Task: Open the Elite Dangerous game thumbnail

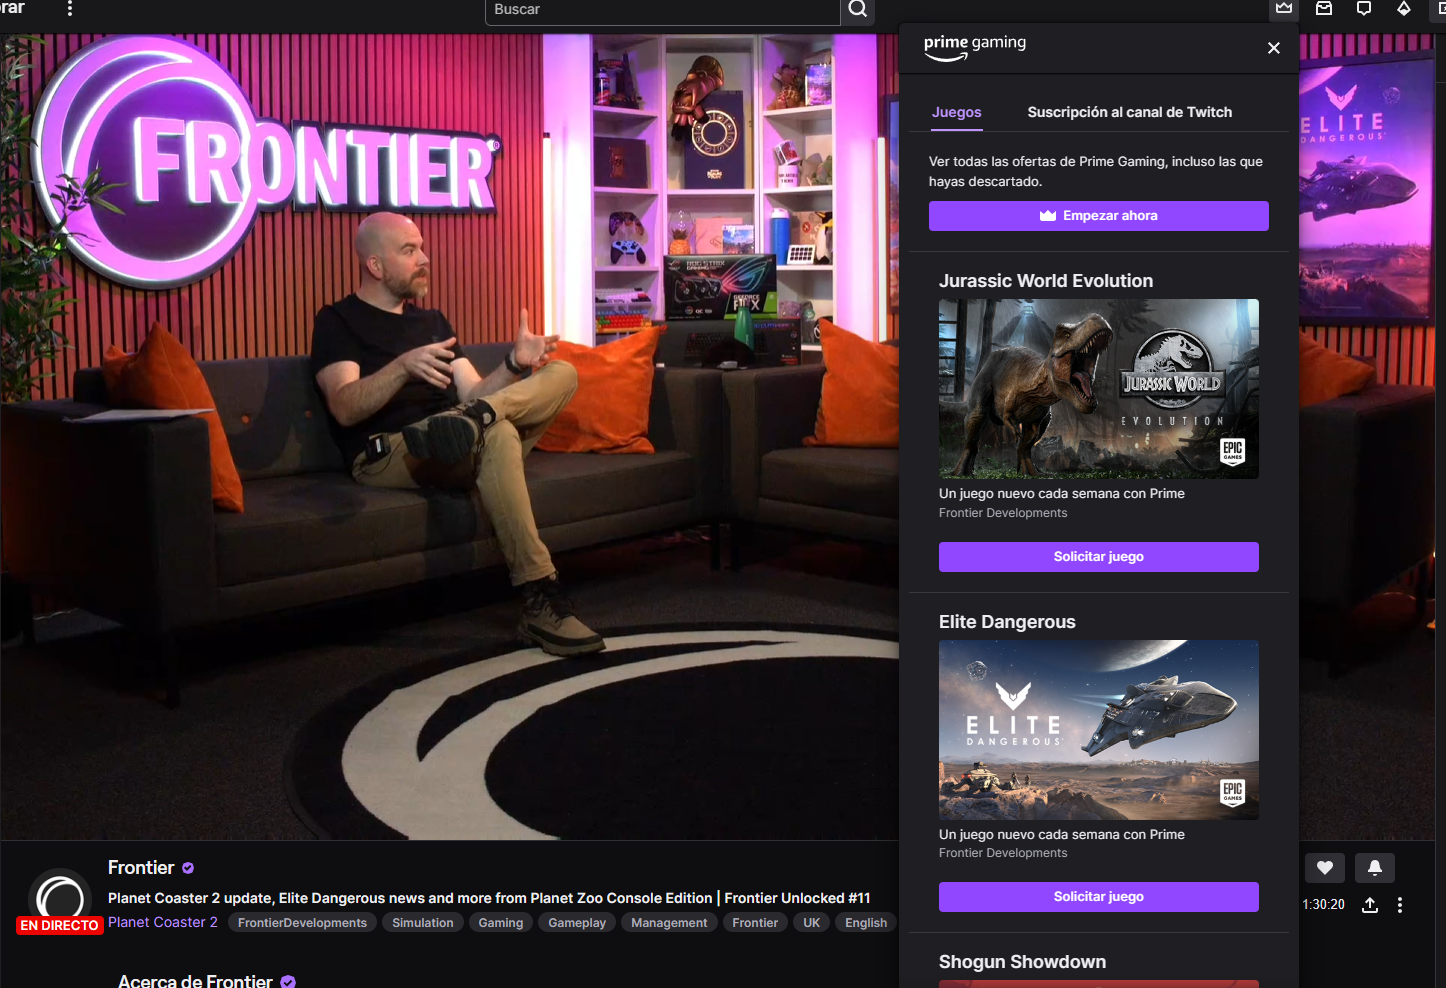Action: click(1099, 730)
